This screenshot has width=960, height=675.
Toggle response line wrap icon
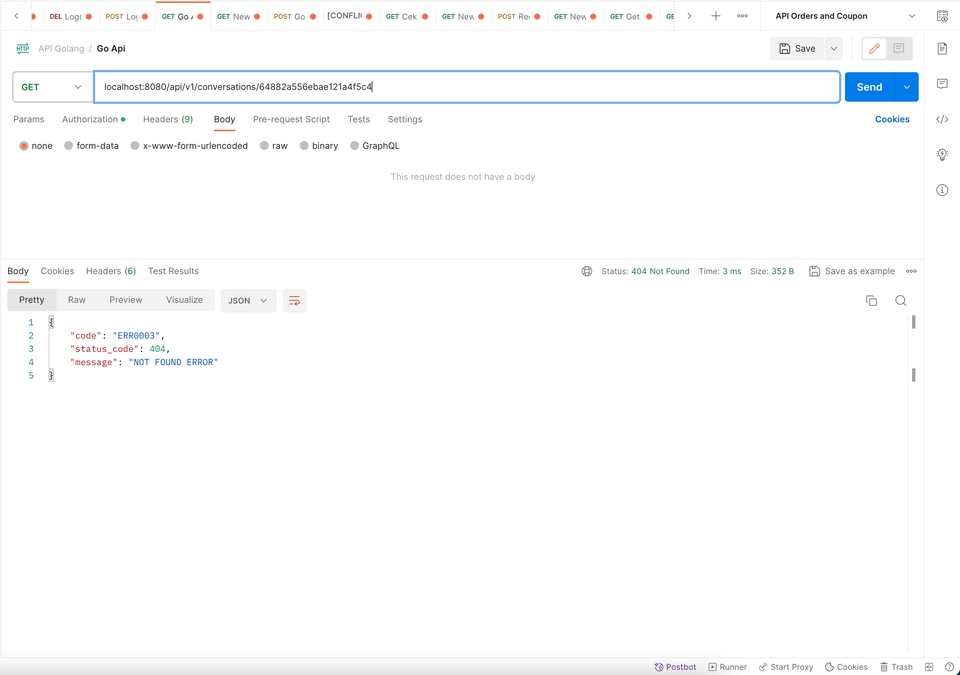pos(294,300)
